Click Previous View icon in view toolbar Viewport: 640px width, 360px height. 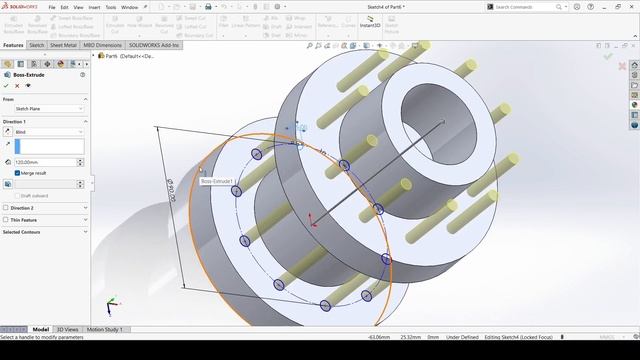coord(327,46)
